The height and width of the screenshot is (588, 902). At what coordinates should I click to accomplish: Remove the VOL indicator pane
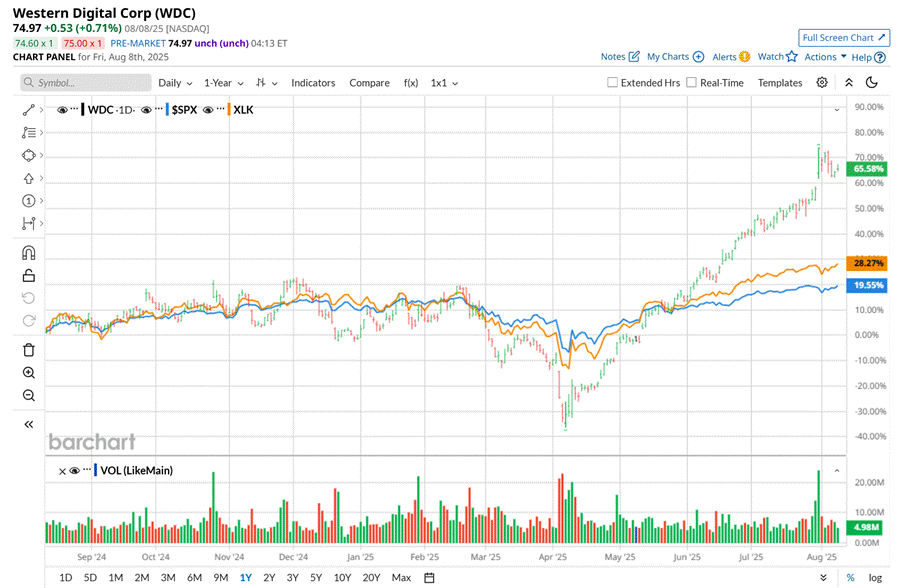(x=62, y=471)
